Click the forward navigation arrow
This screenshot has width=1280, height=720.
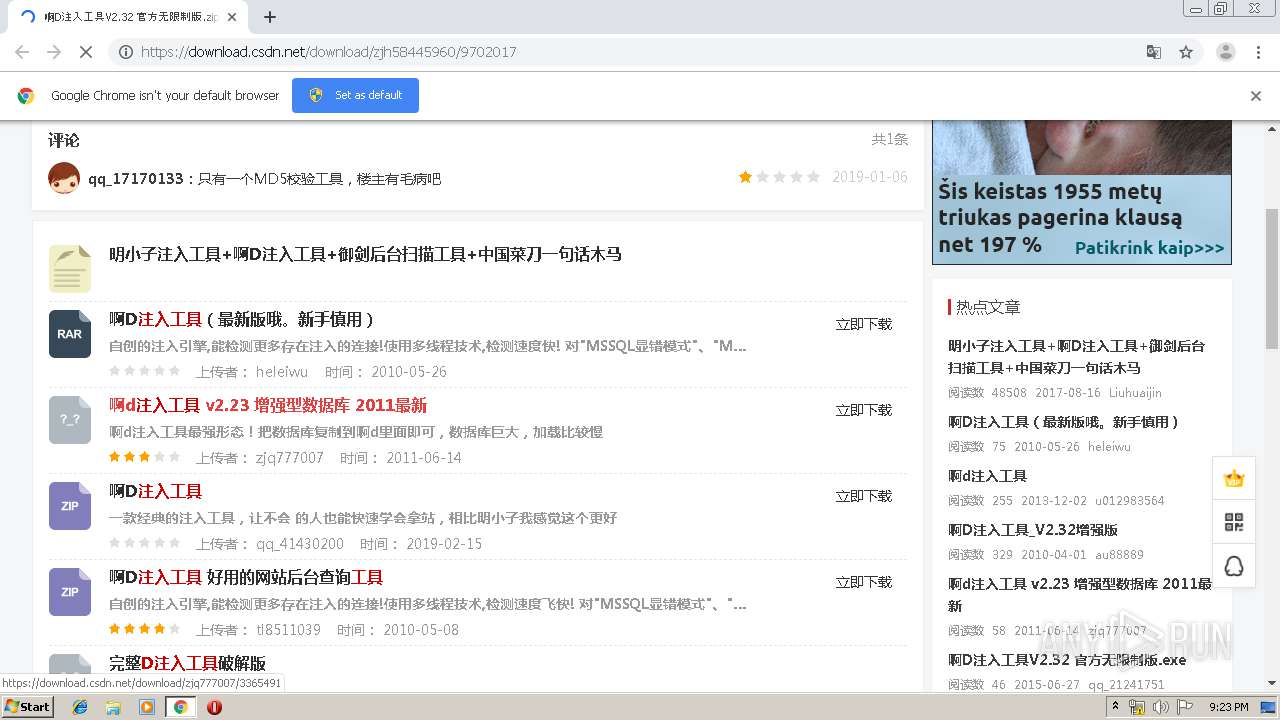(x=54, y=52)
